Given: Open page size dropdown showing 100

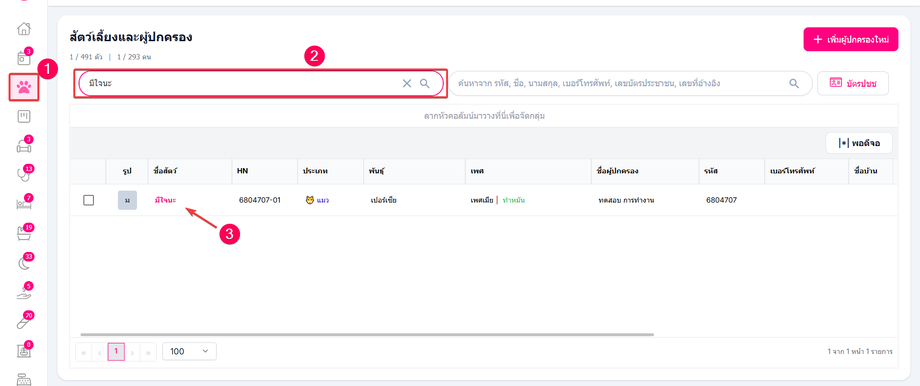Looking at the screenshot, I should (190, 351).
